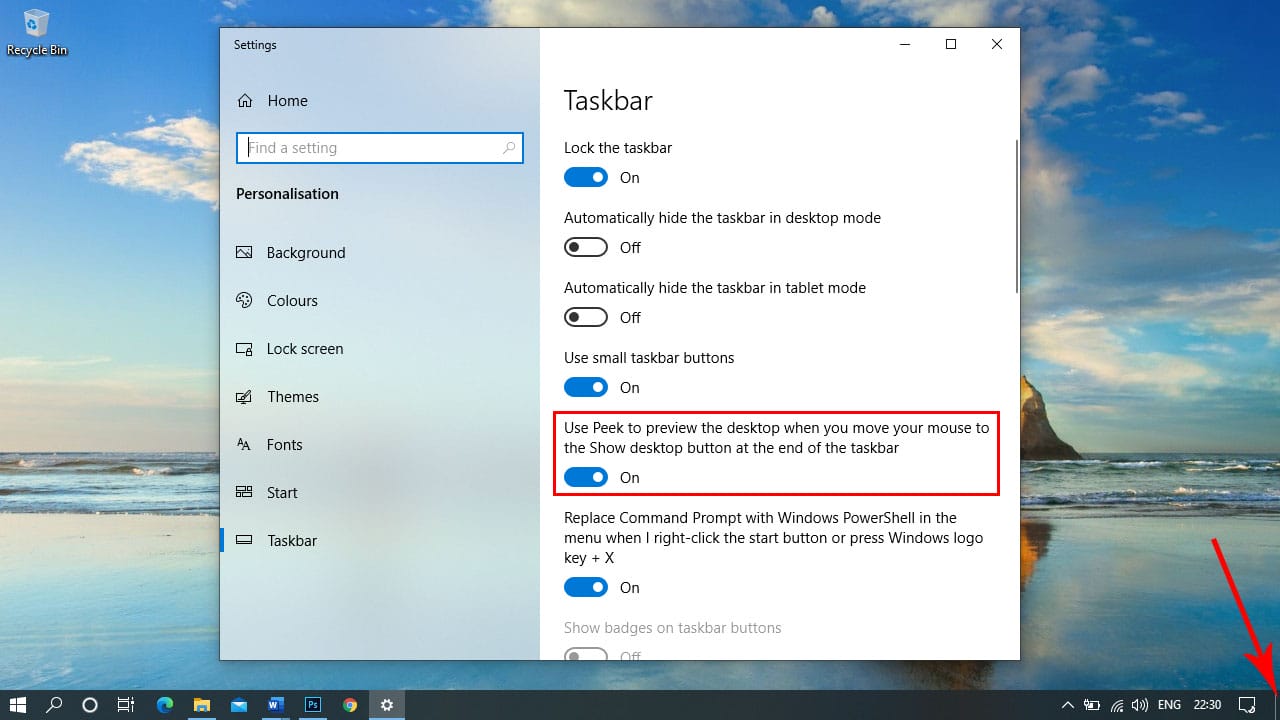The image size is (1280, 720).
Task: Launch Google Chrome from the taskbar
Action: click(349, 705)
